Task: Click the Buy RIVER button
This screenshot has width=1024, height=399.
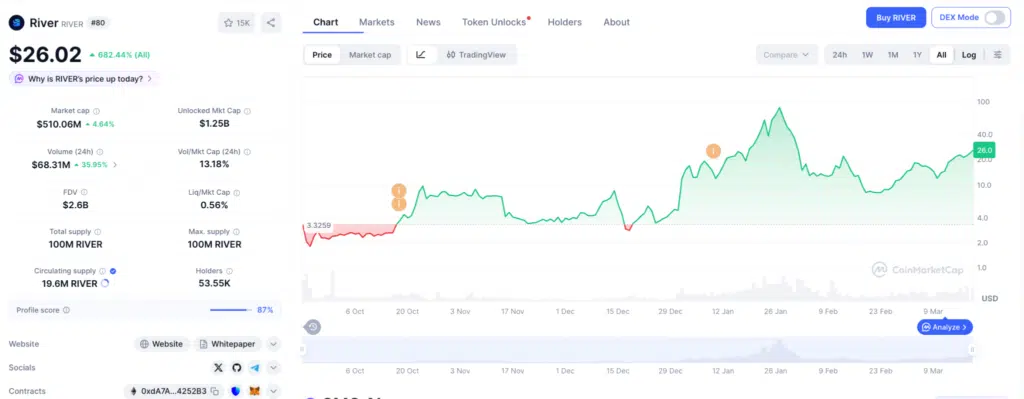Action: click(x=896, y=18)
